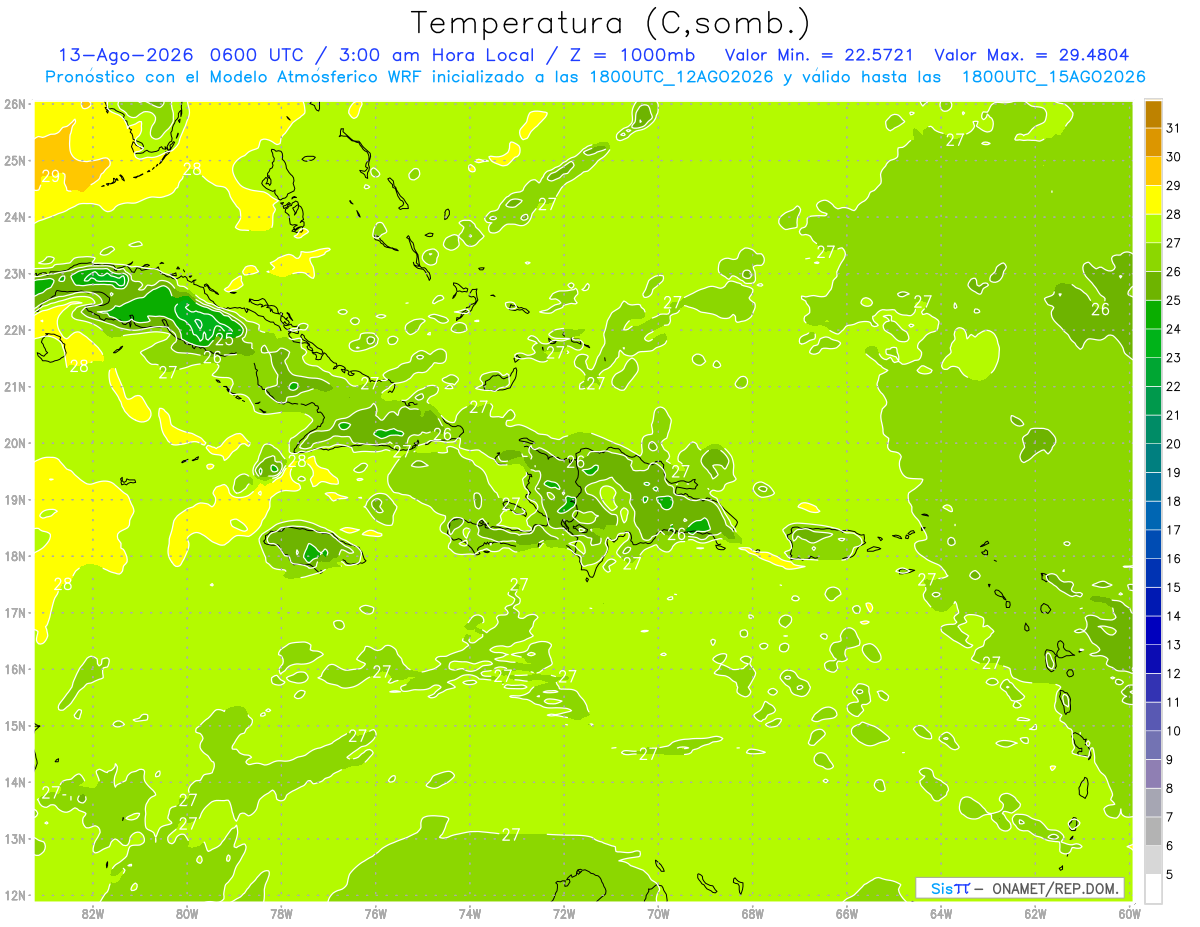Click the color scale tick label 5
The height and width of the screenshot is (927, 1200).
pyautogui.click(x=1170, y=875)
